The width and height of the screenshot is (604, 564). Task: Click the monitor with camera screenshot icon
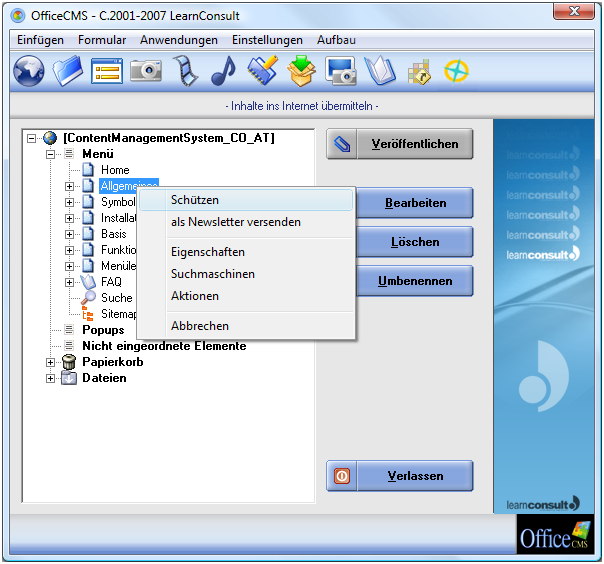(x=341, y=71)
